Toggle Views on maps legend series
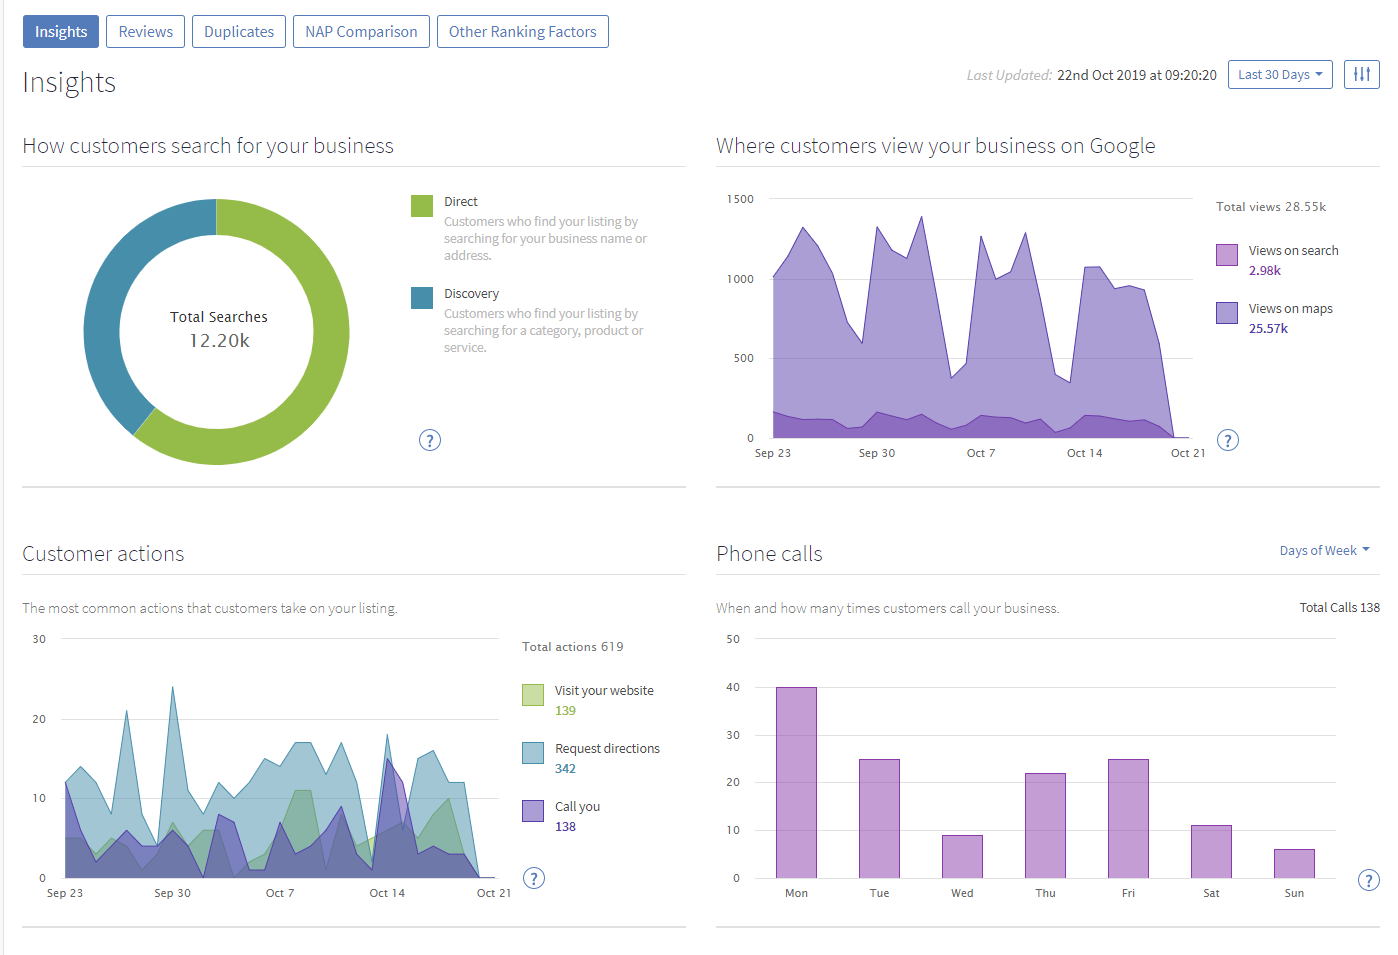Viewport: 1398px width, 955px height. click(1227, 313)
